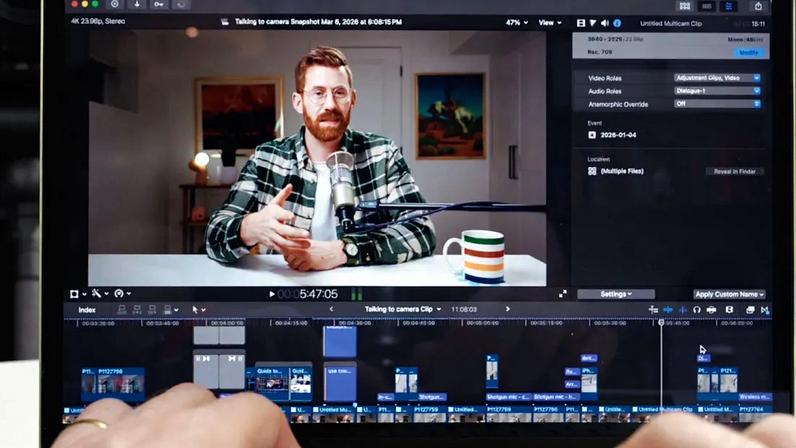Toggle Solo headphones icon
Image resolution: width=796 pixels, height=448 pixels.
point(697,309)
